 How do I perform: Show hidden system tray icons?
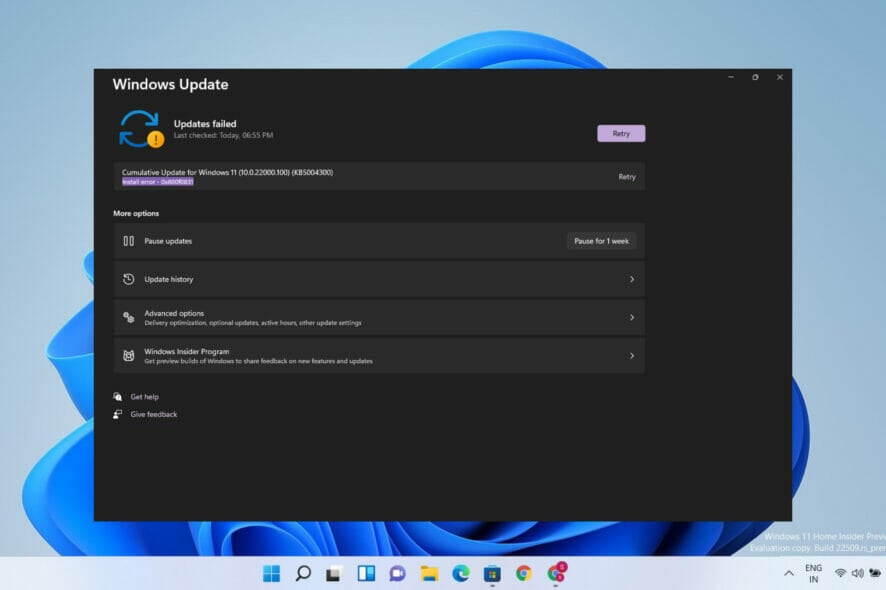coord(788,573)
